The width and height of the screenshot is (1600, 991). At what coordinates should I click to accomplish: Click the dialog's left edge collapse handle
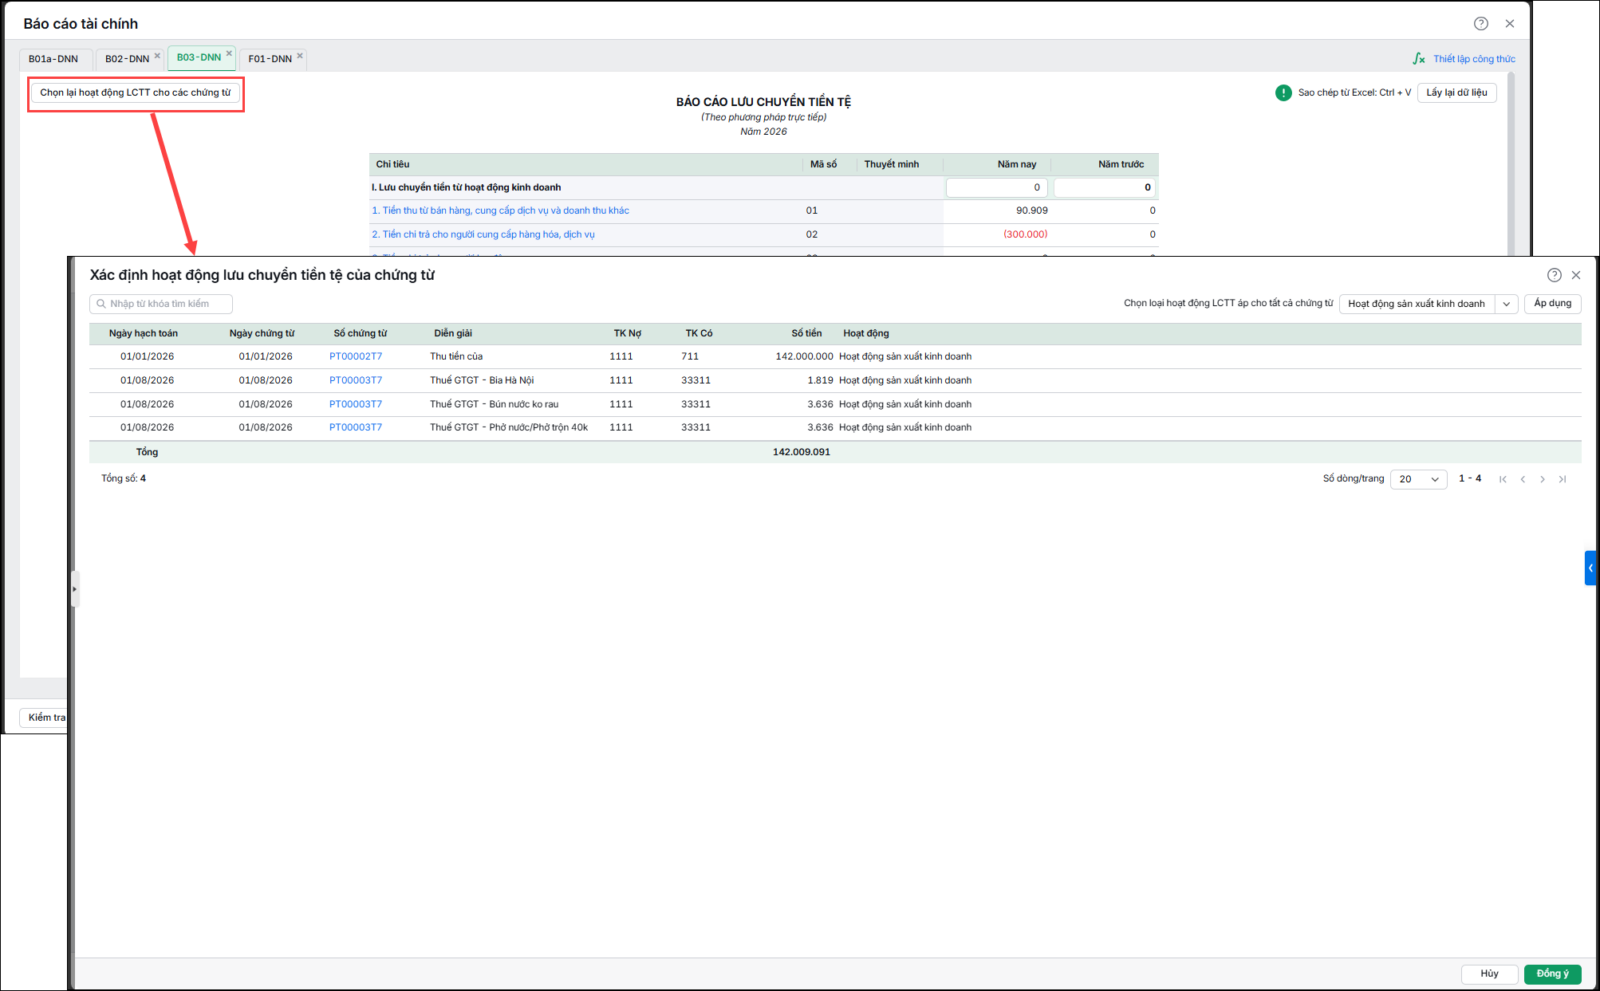coord(74,589)
